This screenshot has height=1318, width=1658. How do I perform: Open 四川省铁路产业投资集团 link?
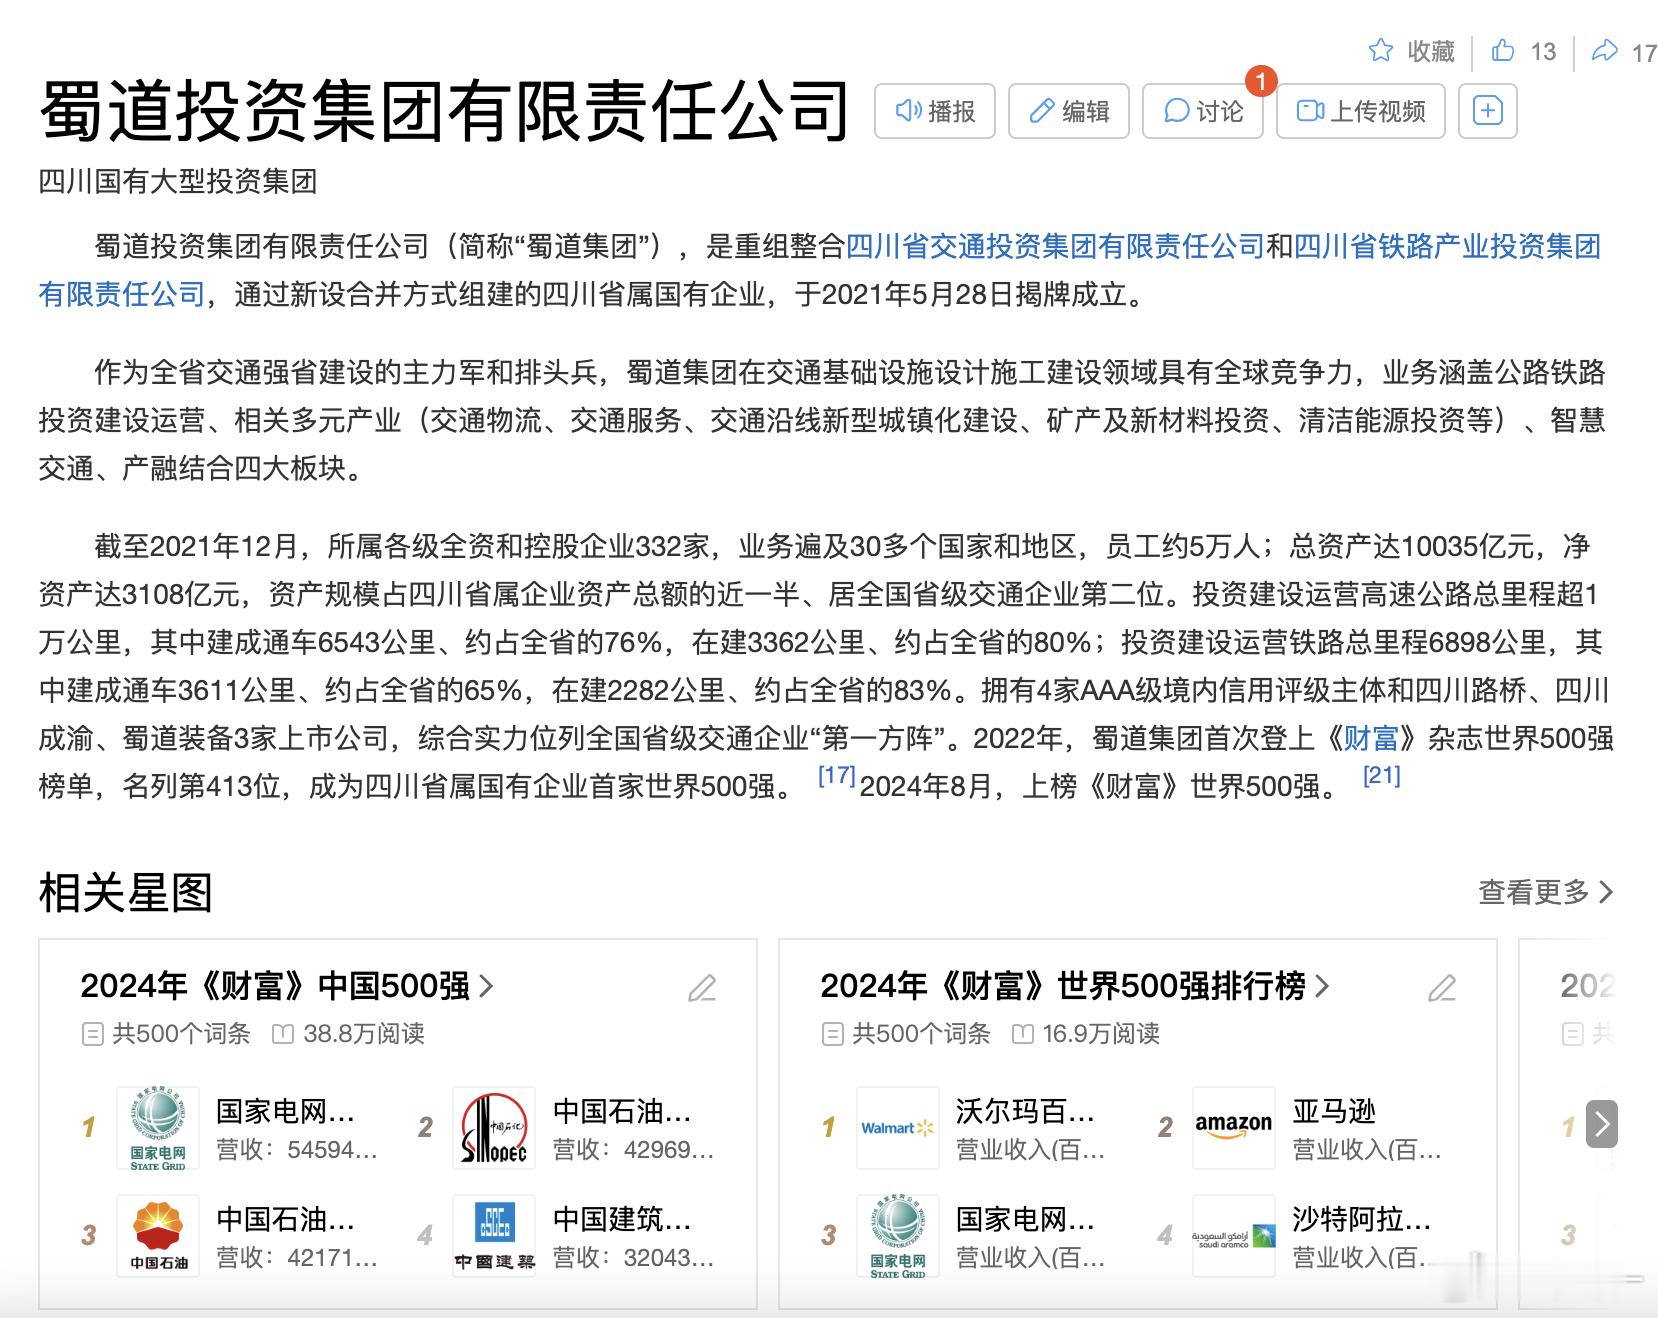[1448, 246]
